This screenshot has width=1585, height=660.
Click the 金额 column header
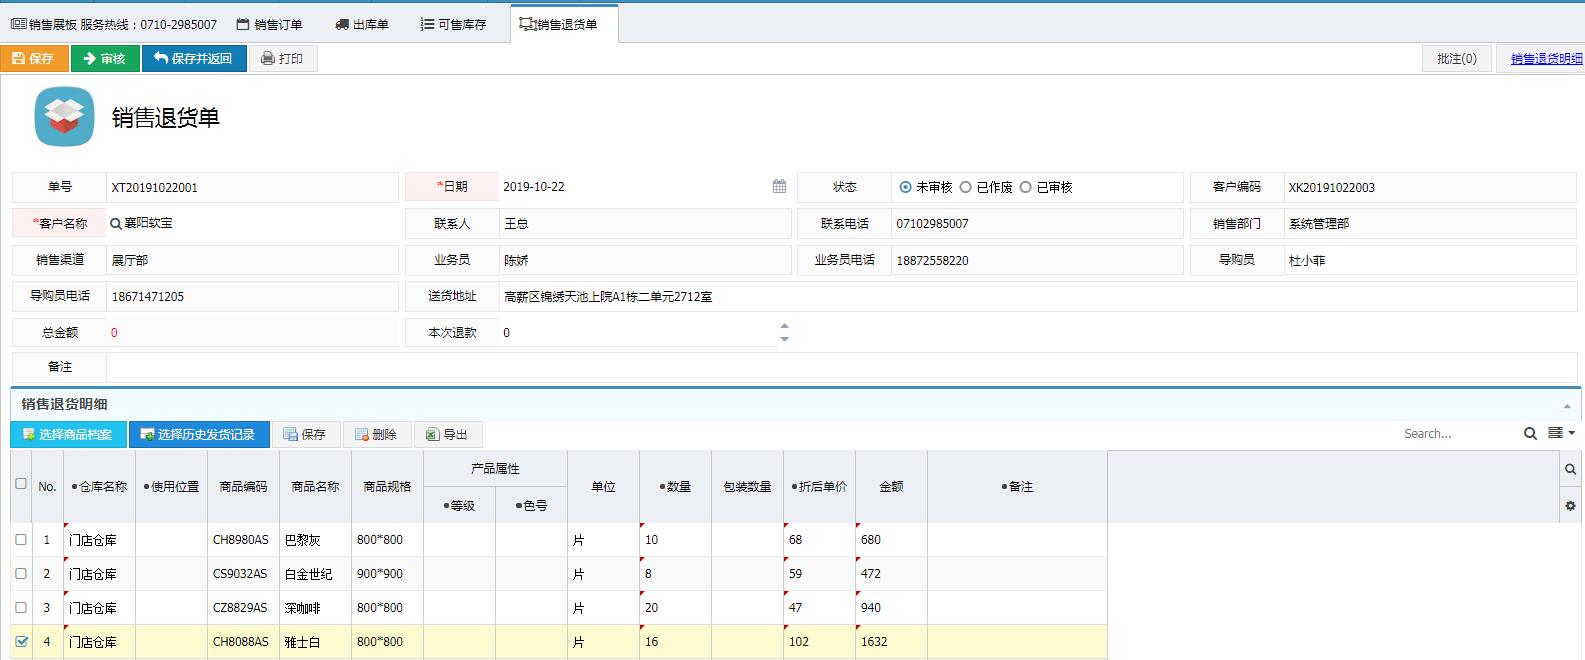point(891,487)
